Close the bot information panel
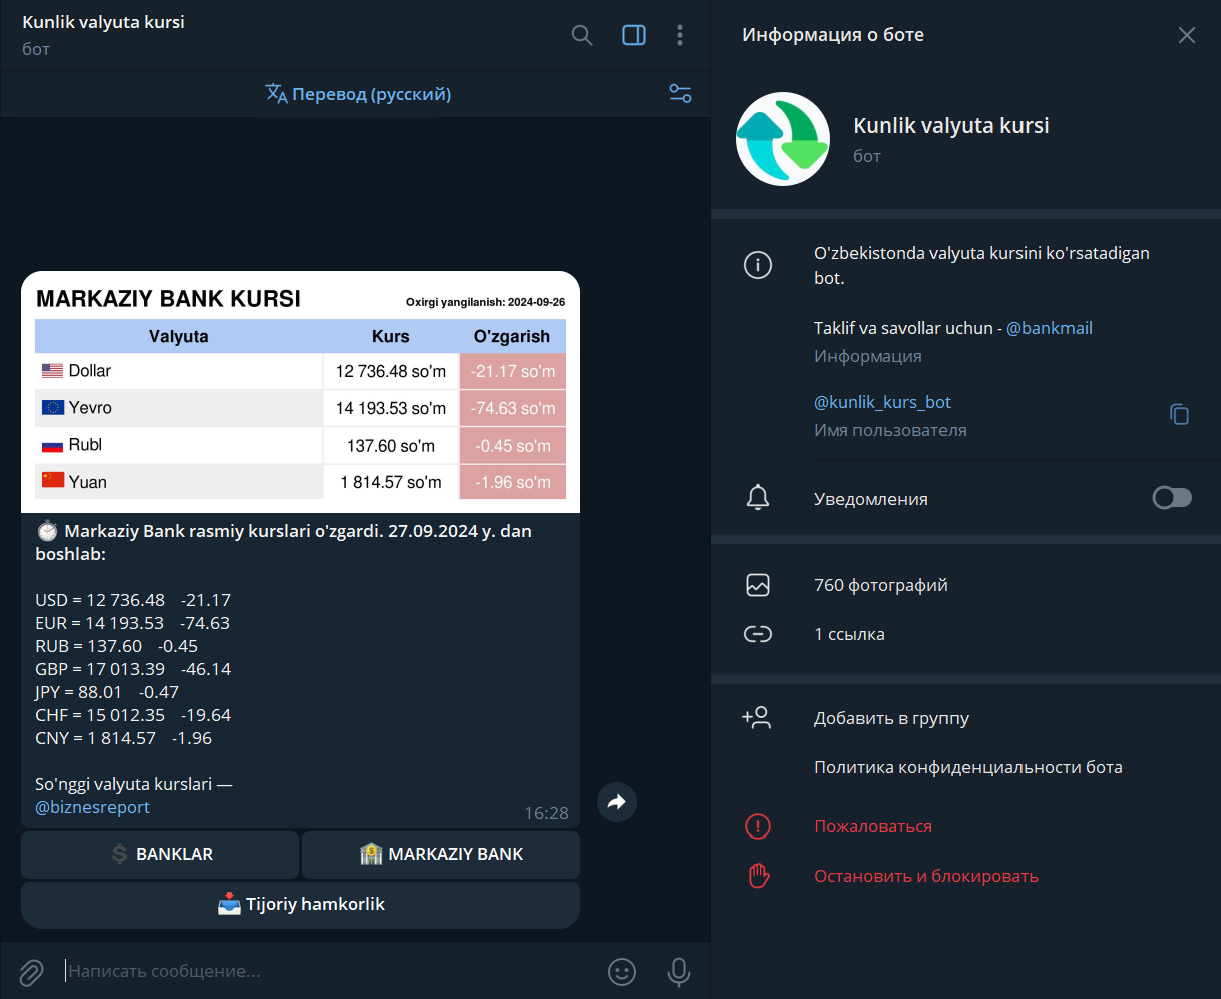Image resolution: width=1221 pixels, height=999 pixels. [x=1187, y=35]
